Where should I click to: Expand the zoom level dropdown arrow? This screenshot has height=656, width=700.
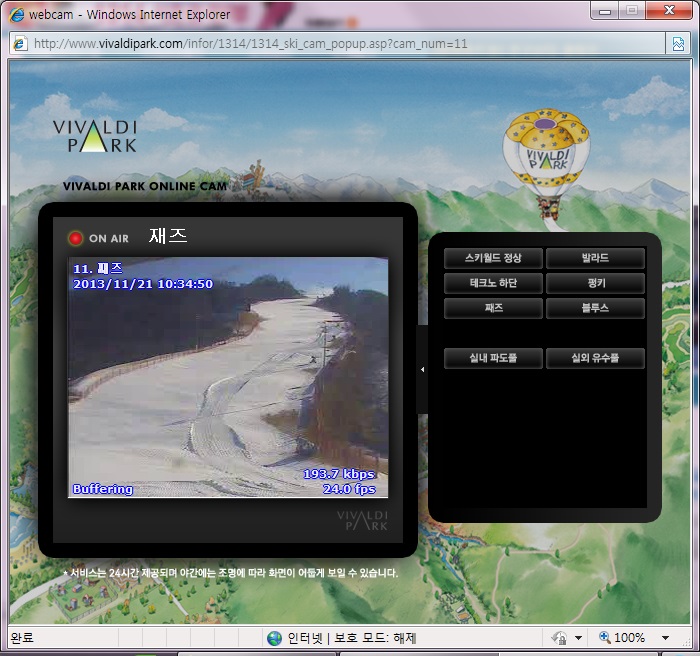[665, 638]
